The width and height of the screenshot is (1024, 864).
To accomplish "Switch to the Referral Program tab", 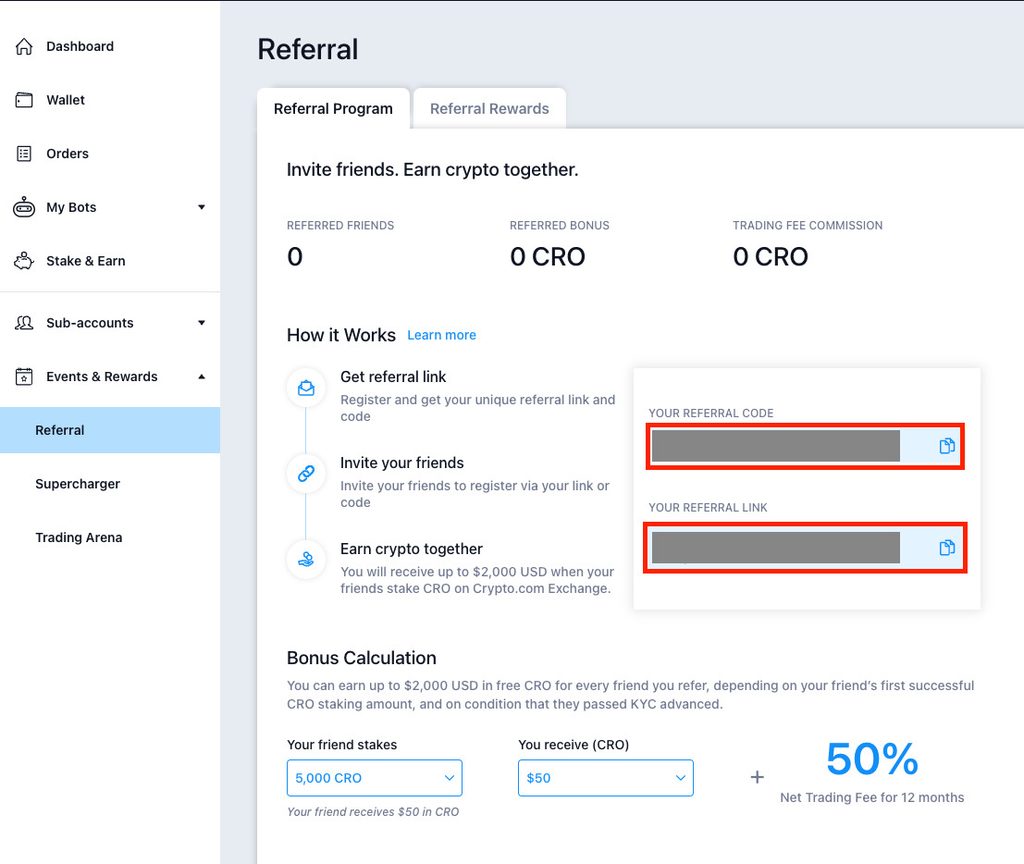I will [333, 108].
